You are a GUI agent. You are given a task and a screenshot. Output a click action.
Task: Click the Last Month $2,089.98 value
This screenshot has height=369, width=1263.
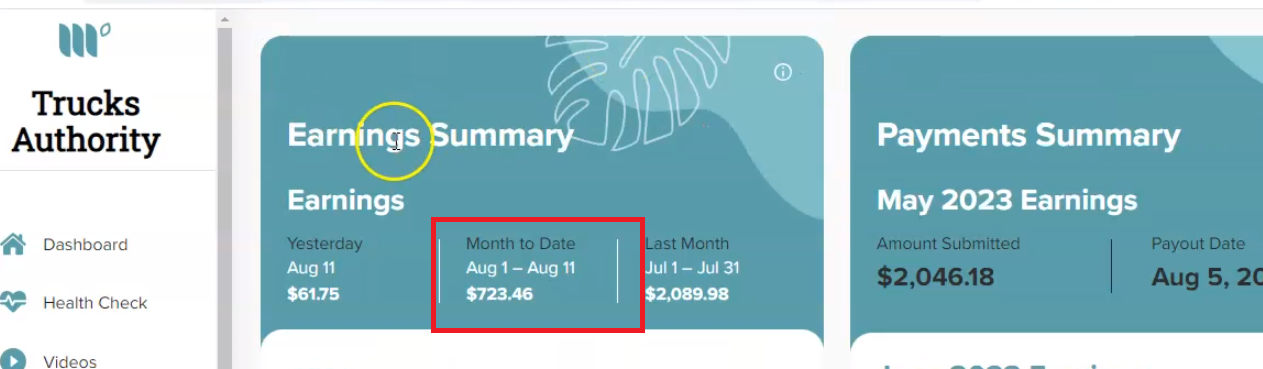pyautogui.click(x=687, y=294)
